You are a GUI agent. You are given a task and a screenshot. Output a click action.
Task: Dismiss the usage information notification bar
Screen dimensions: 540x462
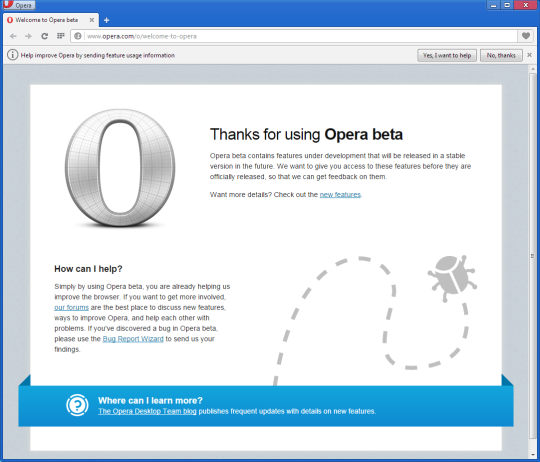(x=530, y=55)
